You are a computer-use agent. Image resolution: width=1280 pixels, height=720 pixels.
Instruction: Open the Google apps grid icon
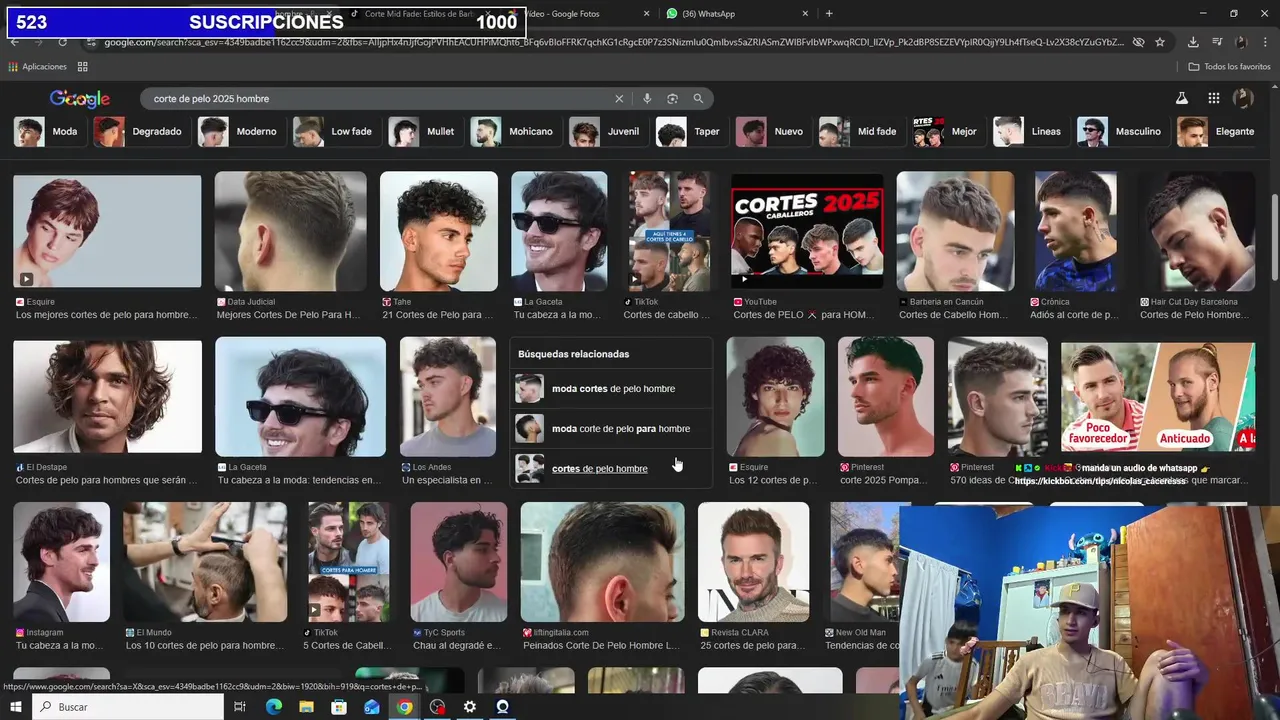point(1213,98)
